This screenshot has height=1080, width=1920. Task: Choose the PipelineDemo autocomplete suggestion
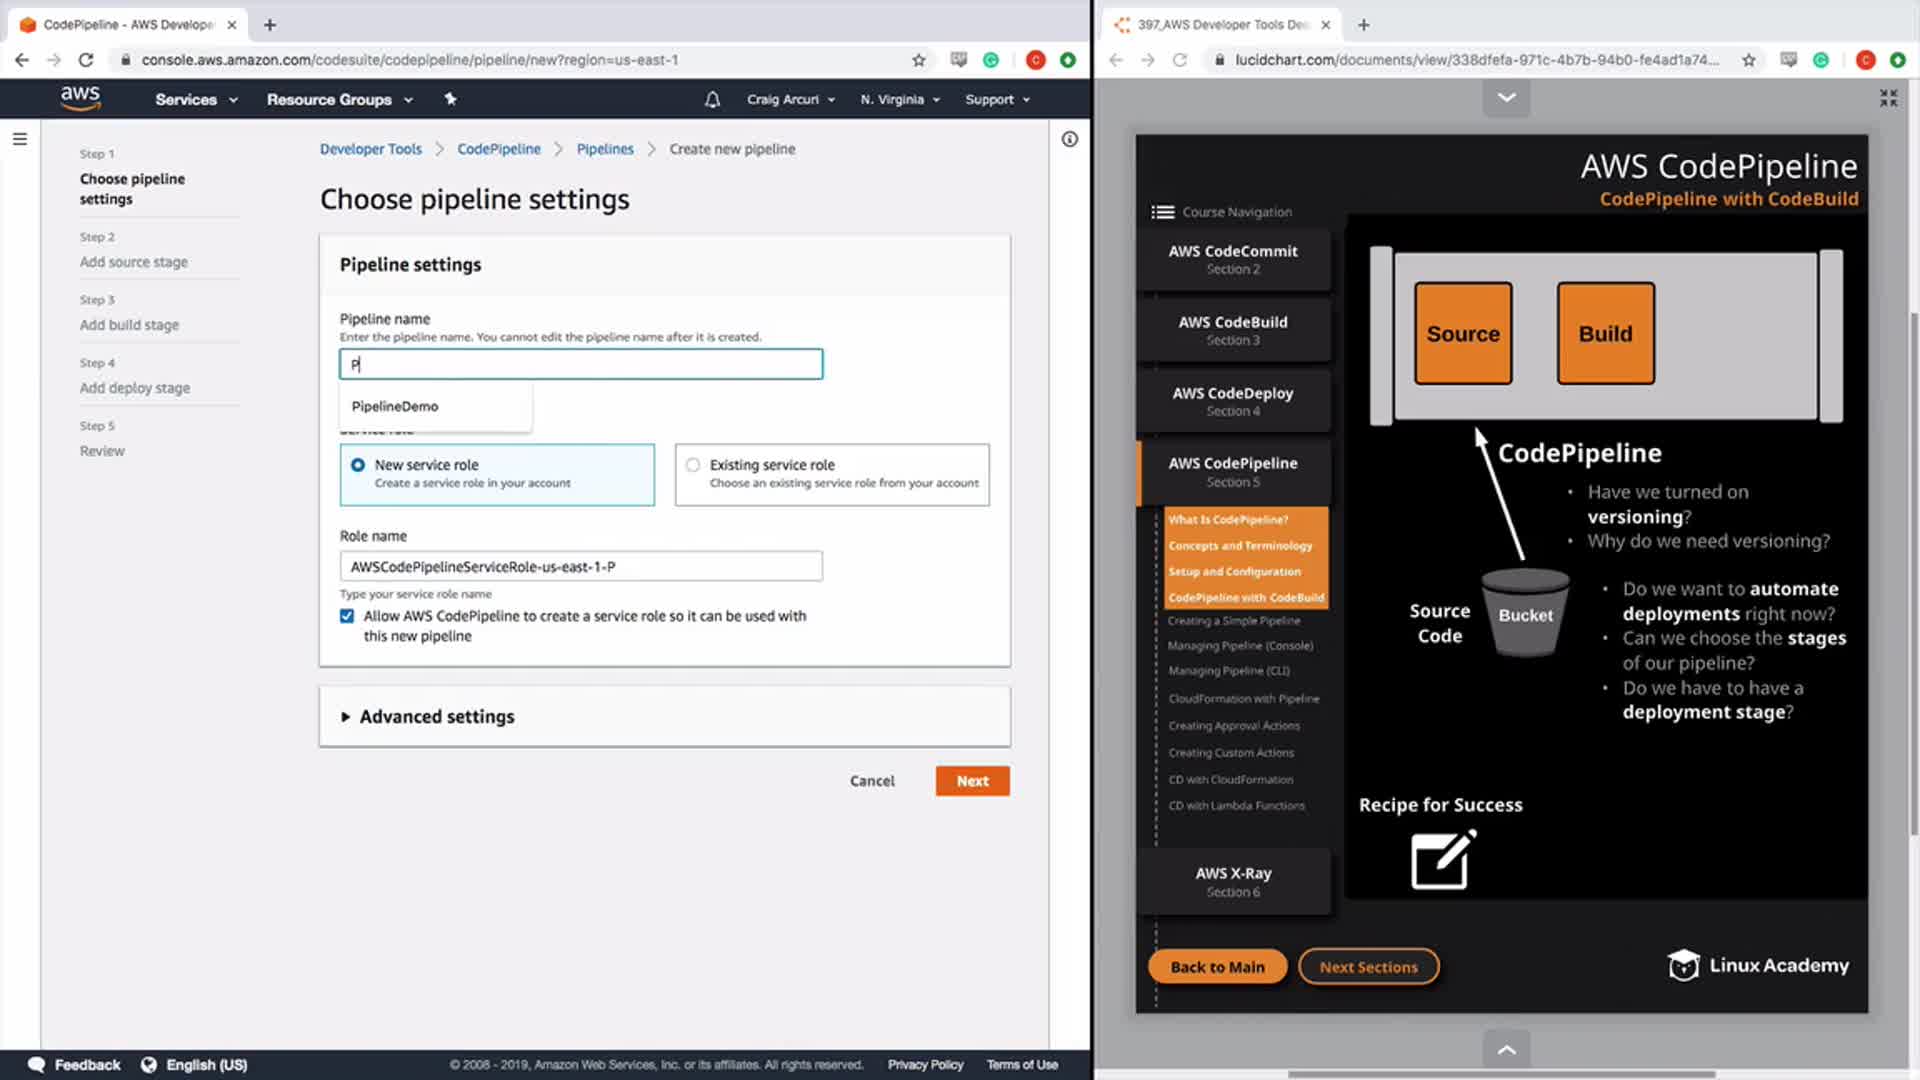395,406
